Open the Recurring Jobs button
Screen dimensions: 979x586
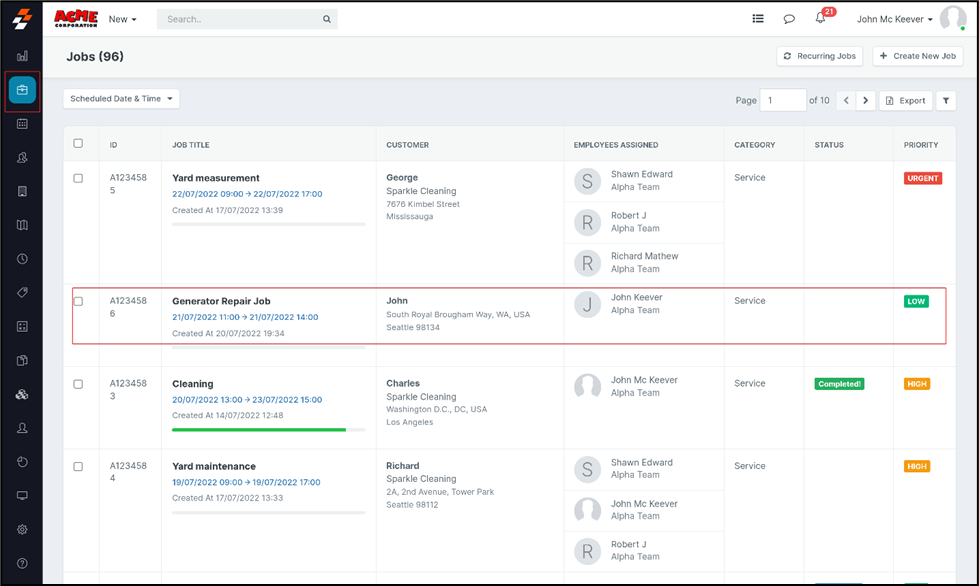pos(819,56)
